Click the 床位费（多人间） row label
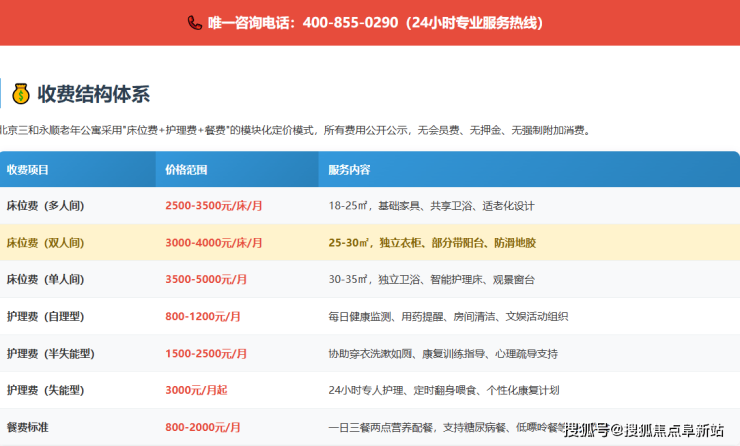The height and width of the screenshot is (446, 740). (45, 206)
